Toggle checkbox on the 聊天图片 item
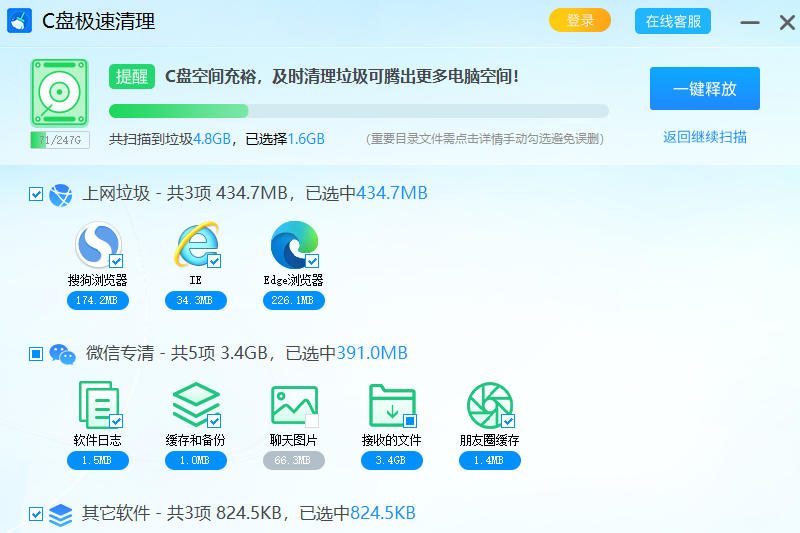Image resolution: width=800 pixels, height=533 pixels. [x=312, y=421]
